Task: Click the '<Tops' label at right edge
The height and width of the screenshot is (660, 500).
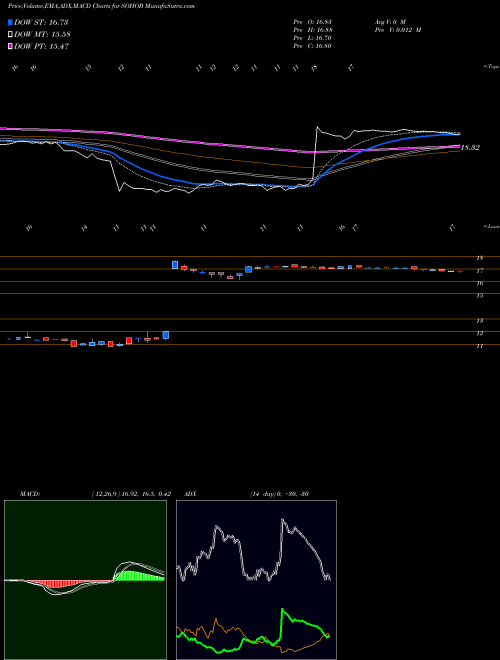Action: point(491,67)
